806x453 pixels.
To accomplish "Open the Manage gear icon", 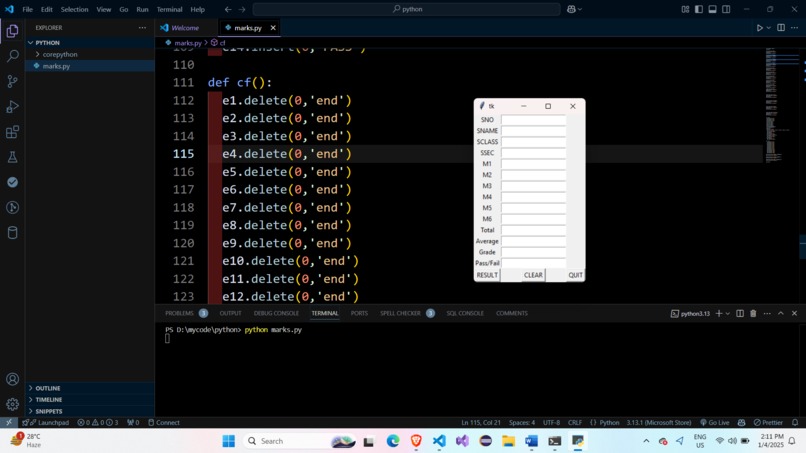I will point(12,405).
